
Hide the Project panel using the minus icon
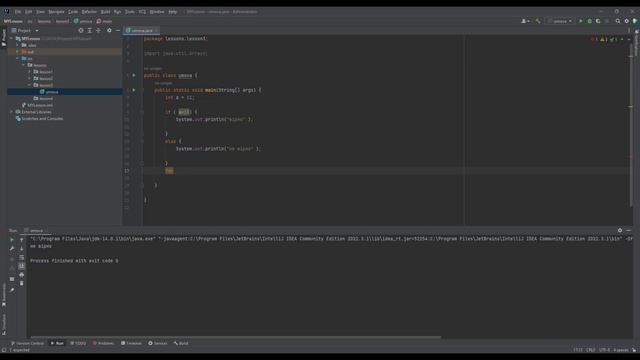[118, 31]
